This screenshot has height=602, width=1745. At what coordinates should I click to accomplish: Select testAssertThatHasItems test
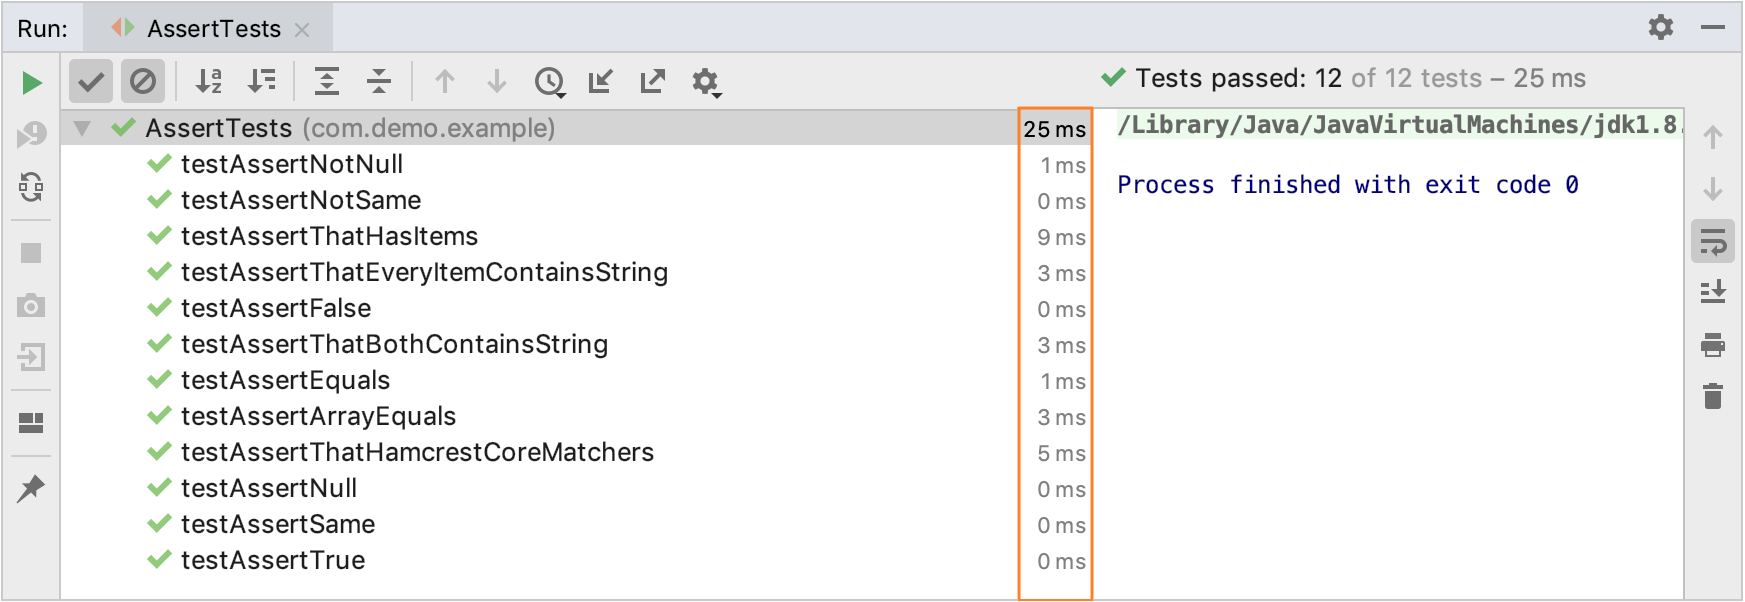pyautogui.click(x=330, y=236)
